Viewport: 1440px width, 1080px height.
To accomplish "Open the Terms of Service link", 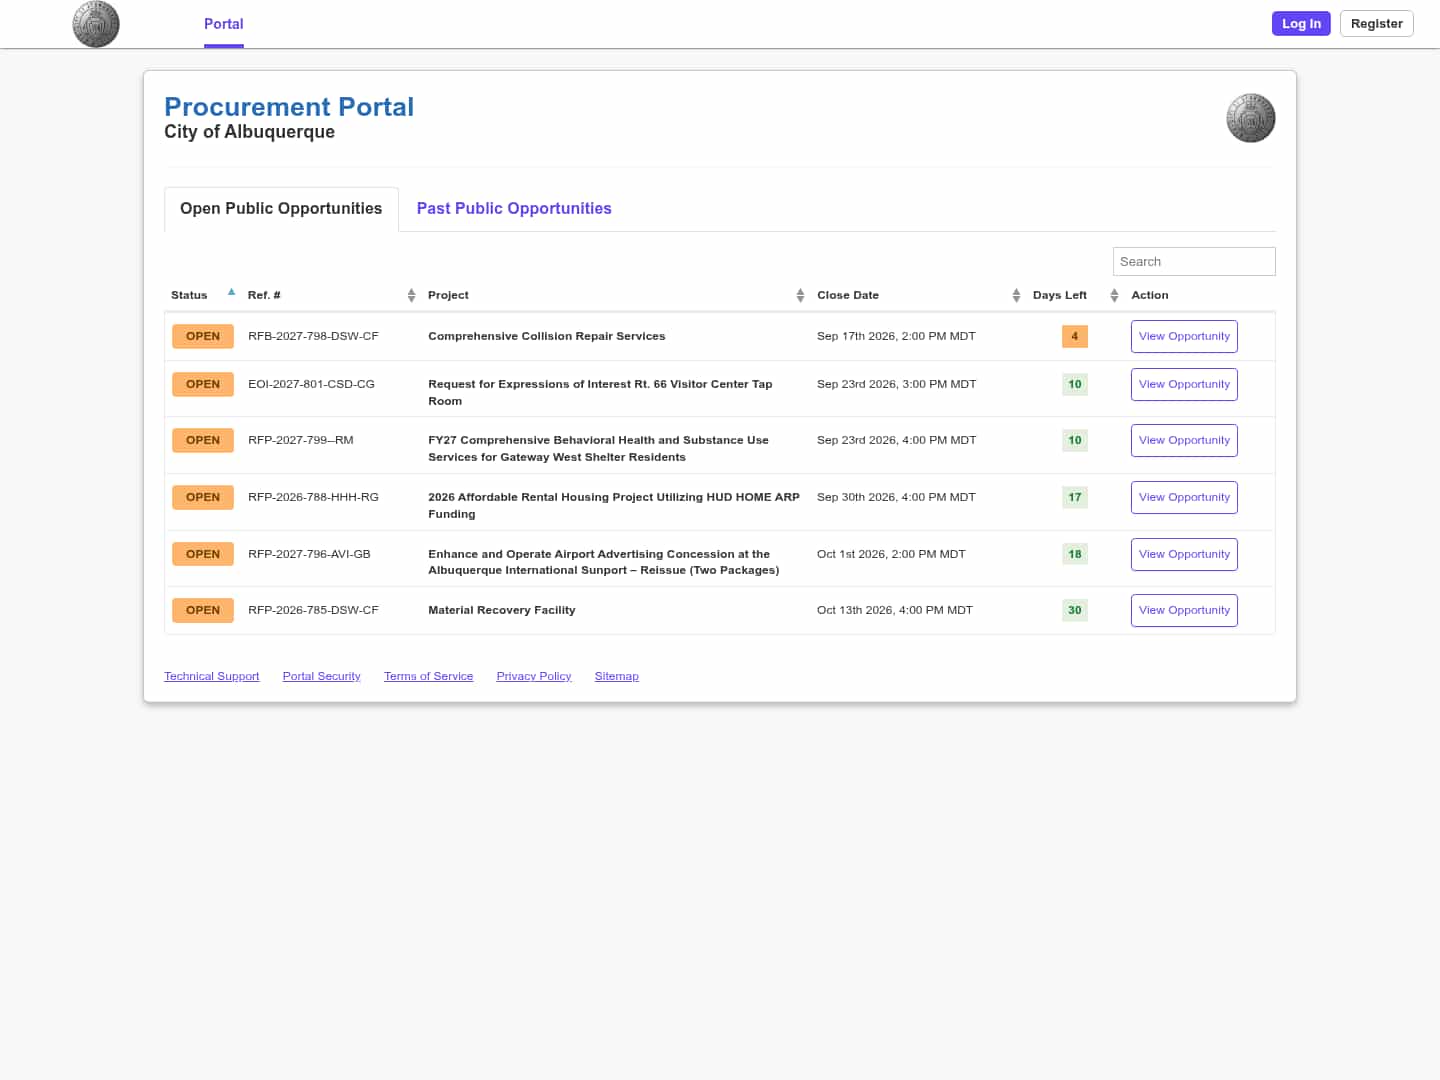I will click(x=428, y=676).
